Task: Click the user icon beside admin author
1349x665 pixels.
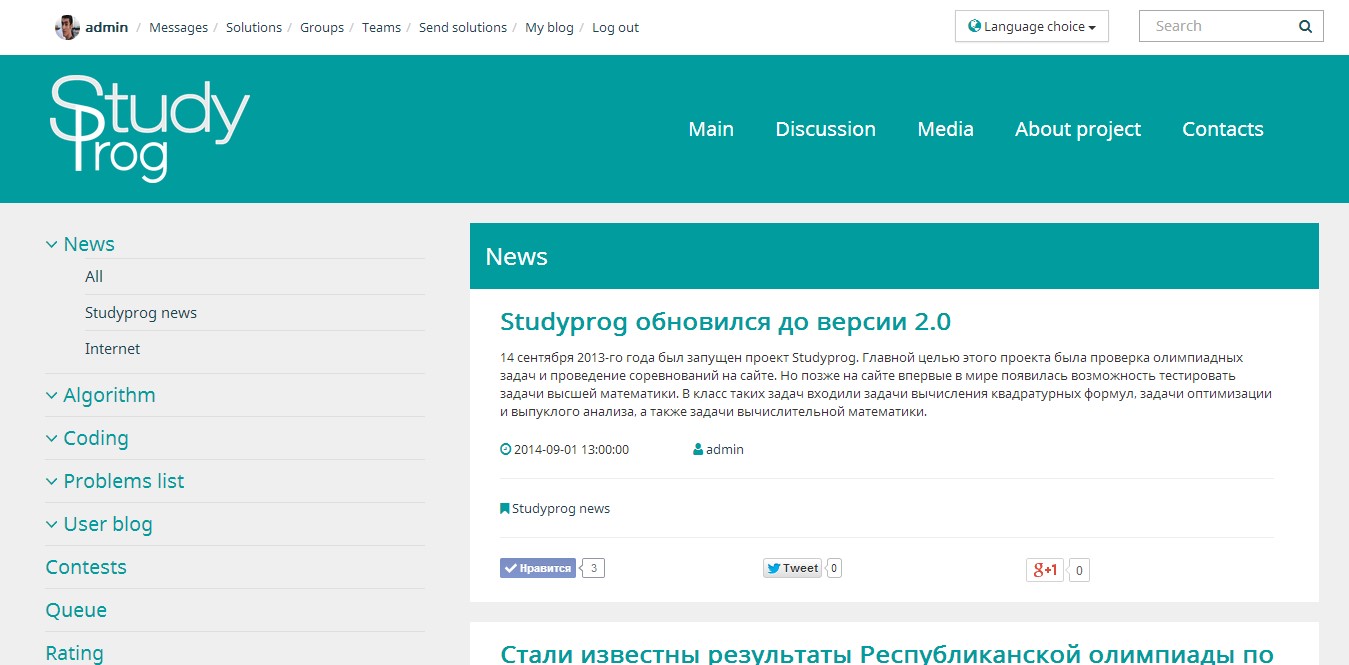Action: coord(698,450)
